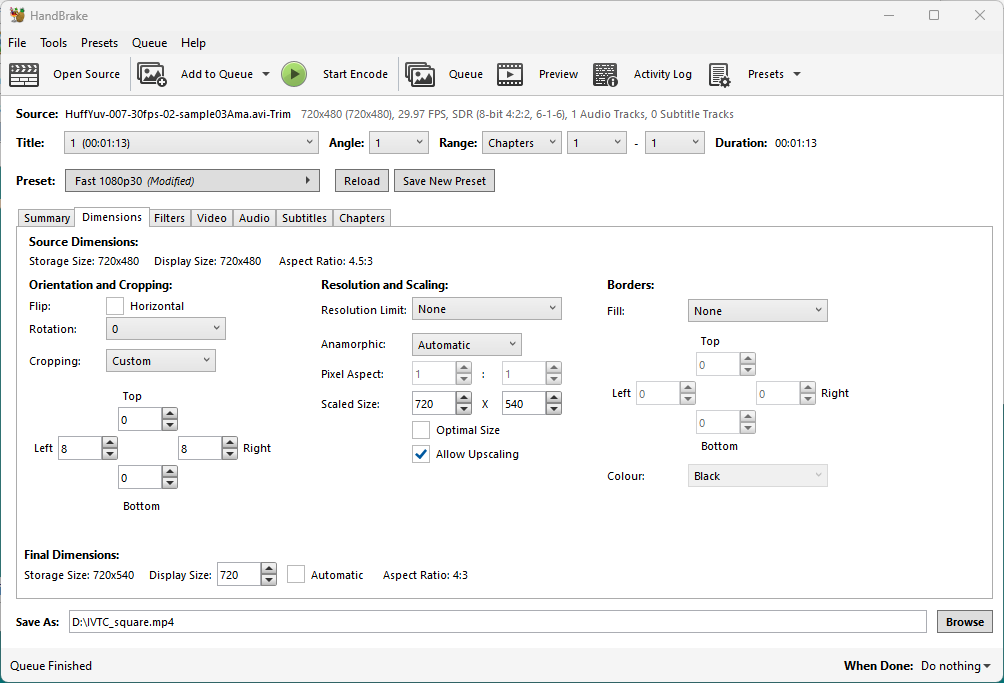Open Activity Log from its toolbar icon
Screen dimensions: 1004x683
[605, 74]
